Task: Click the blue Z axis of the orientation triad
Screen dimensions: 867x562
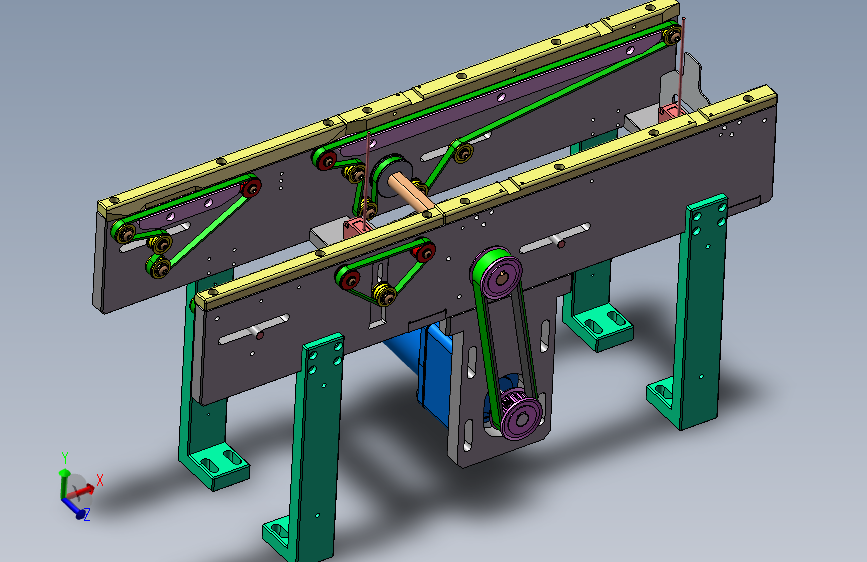Action: (75, 508)
